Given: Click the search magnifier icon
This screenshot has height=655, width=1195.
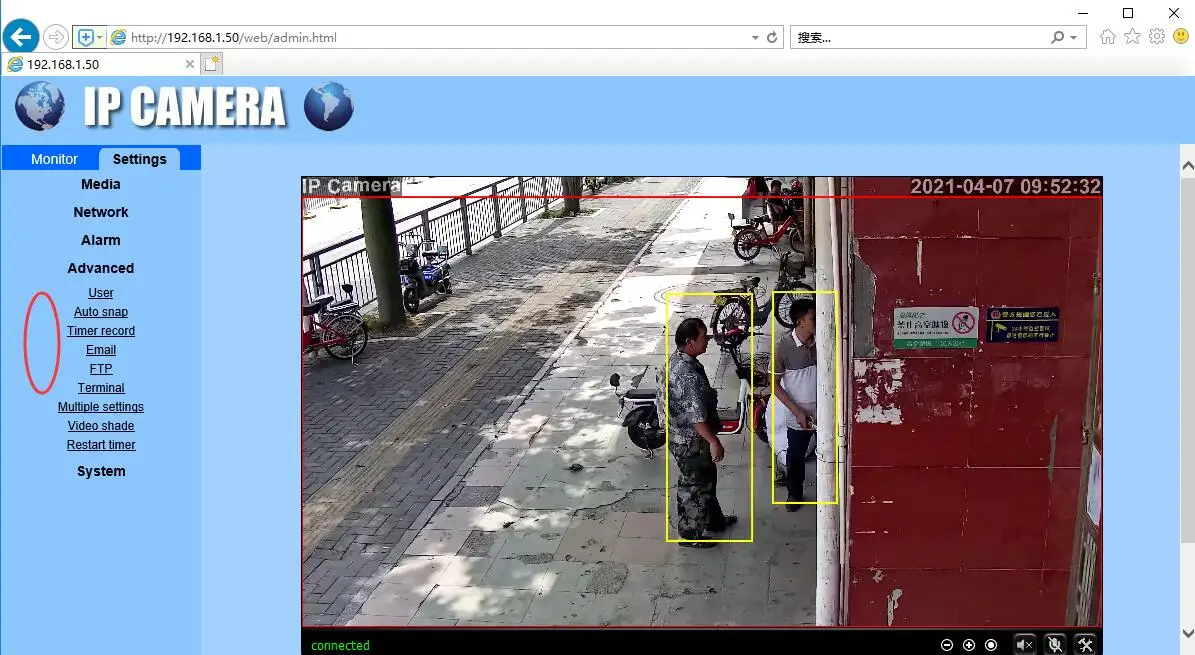Looking at the screenshot, I should click(1057, 37).
